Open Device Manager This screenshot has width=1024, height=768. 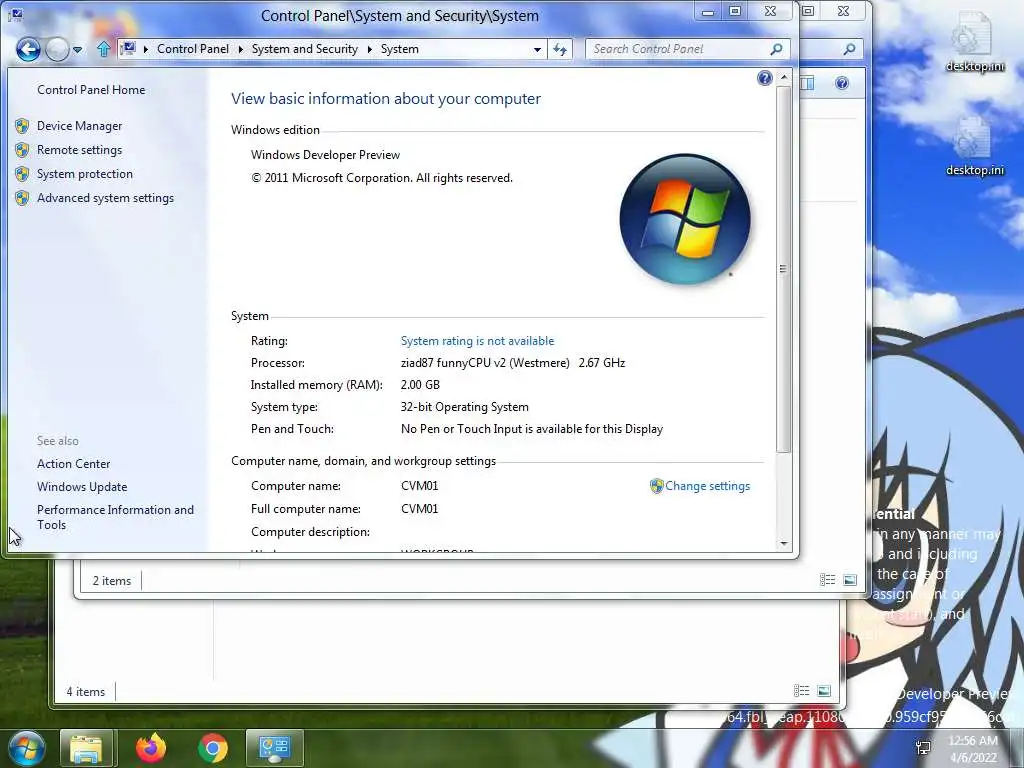[x=80, y=125]
